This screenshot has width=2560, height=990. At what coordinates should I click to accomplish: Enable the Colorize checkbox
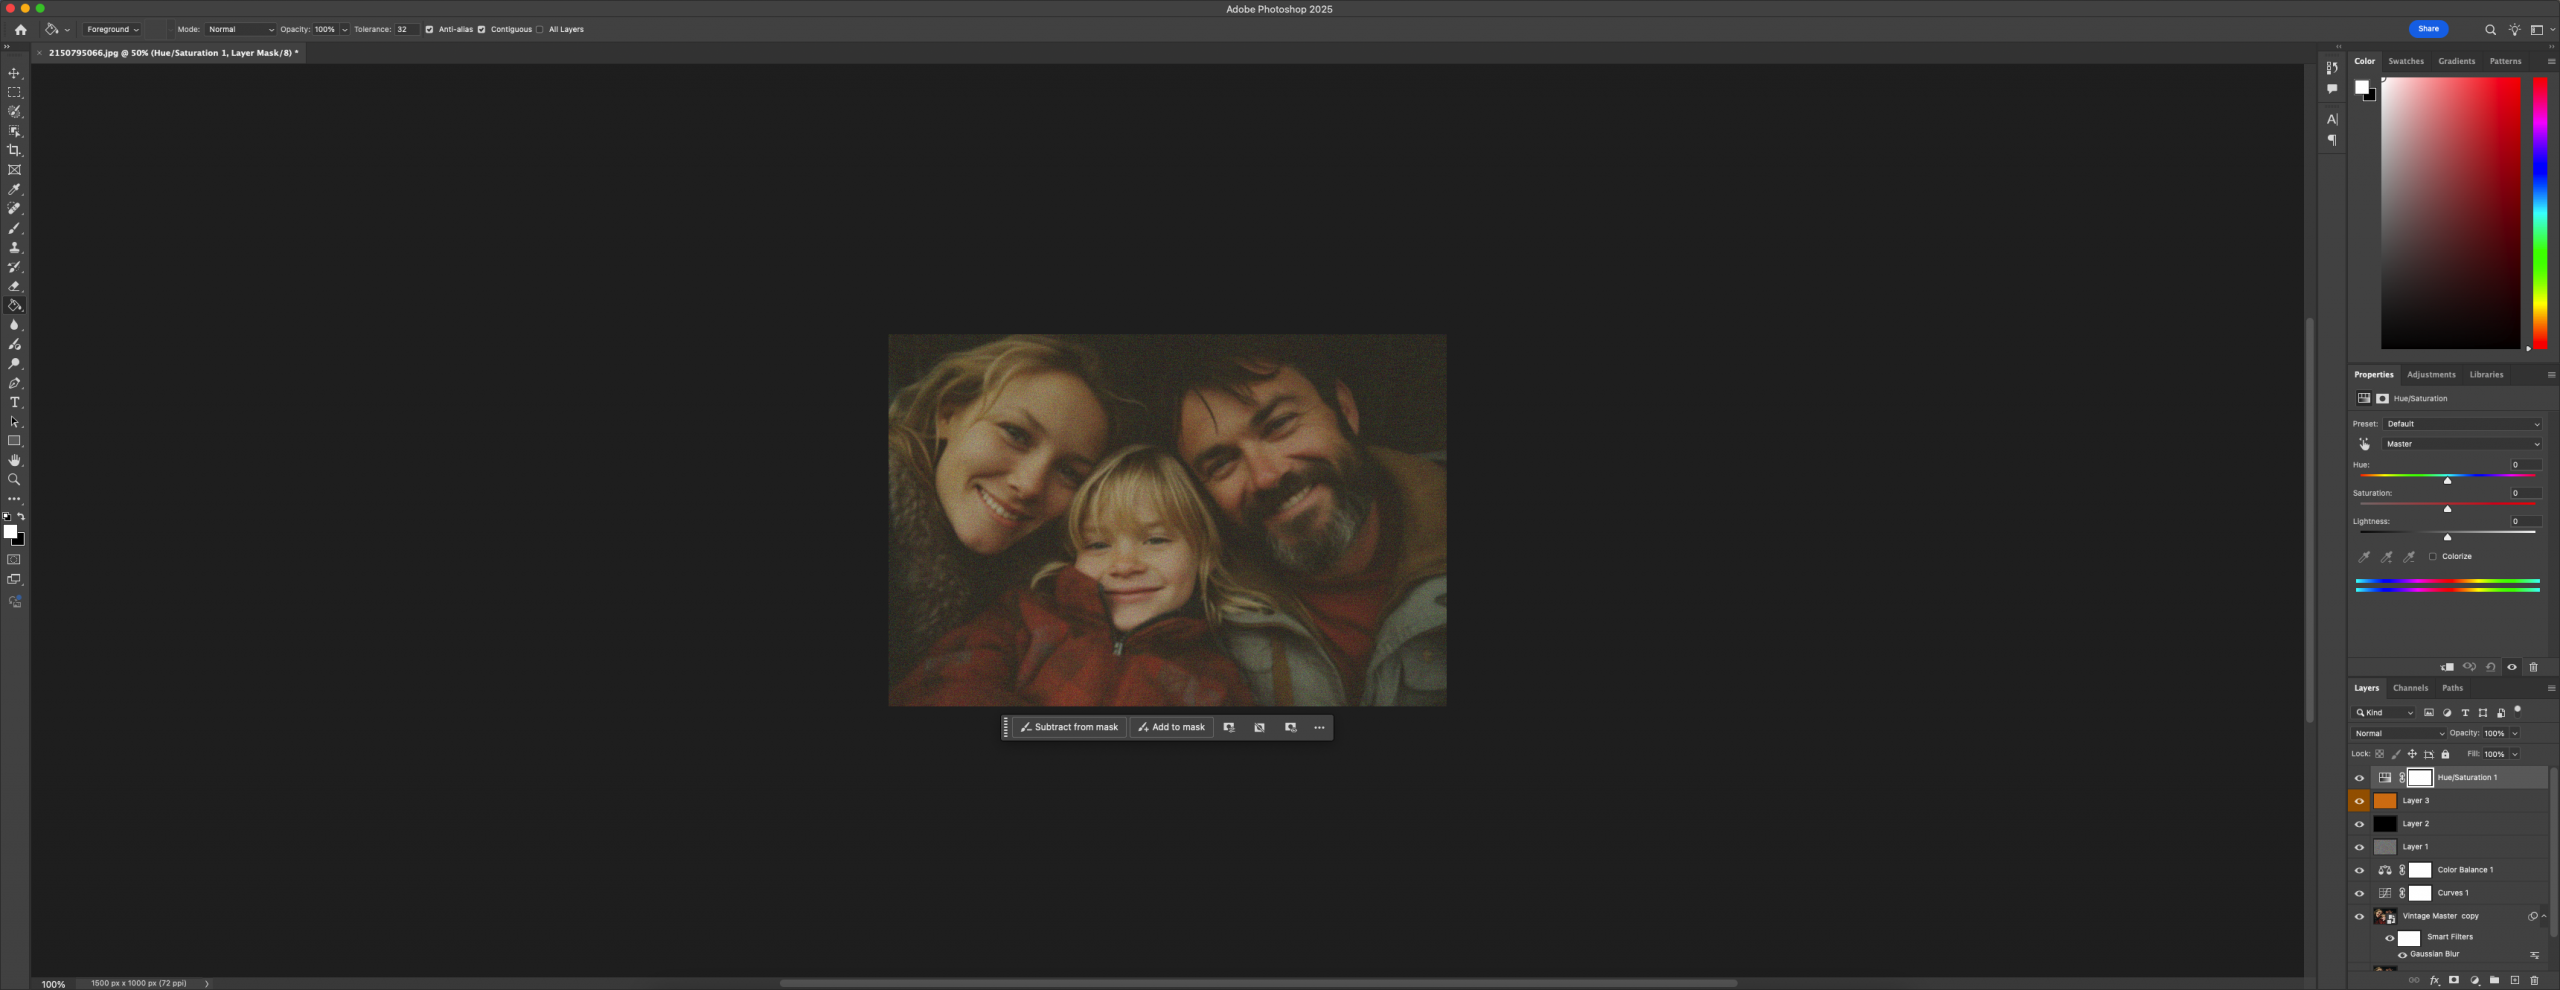pos(2433,557)
